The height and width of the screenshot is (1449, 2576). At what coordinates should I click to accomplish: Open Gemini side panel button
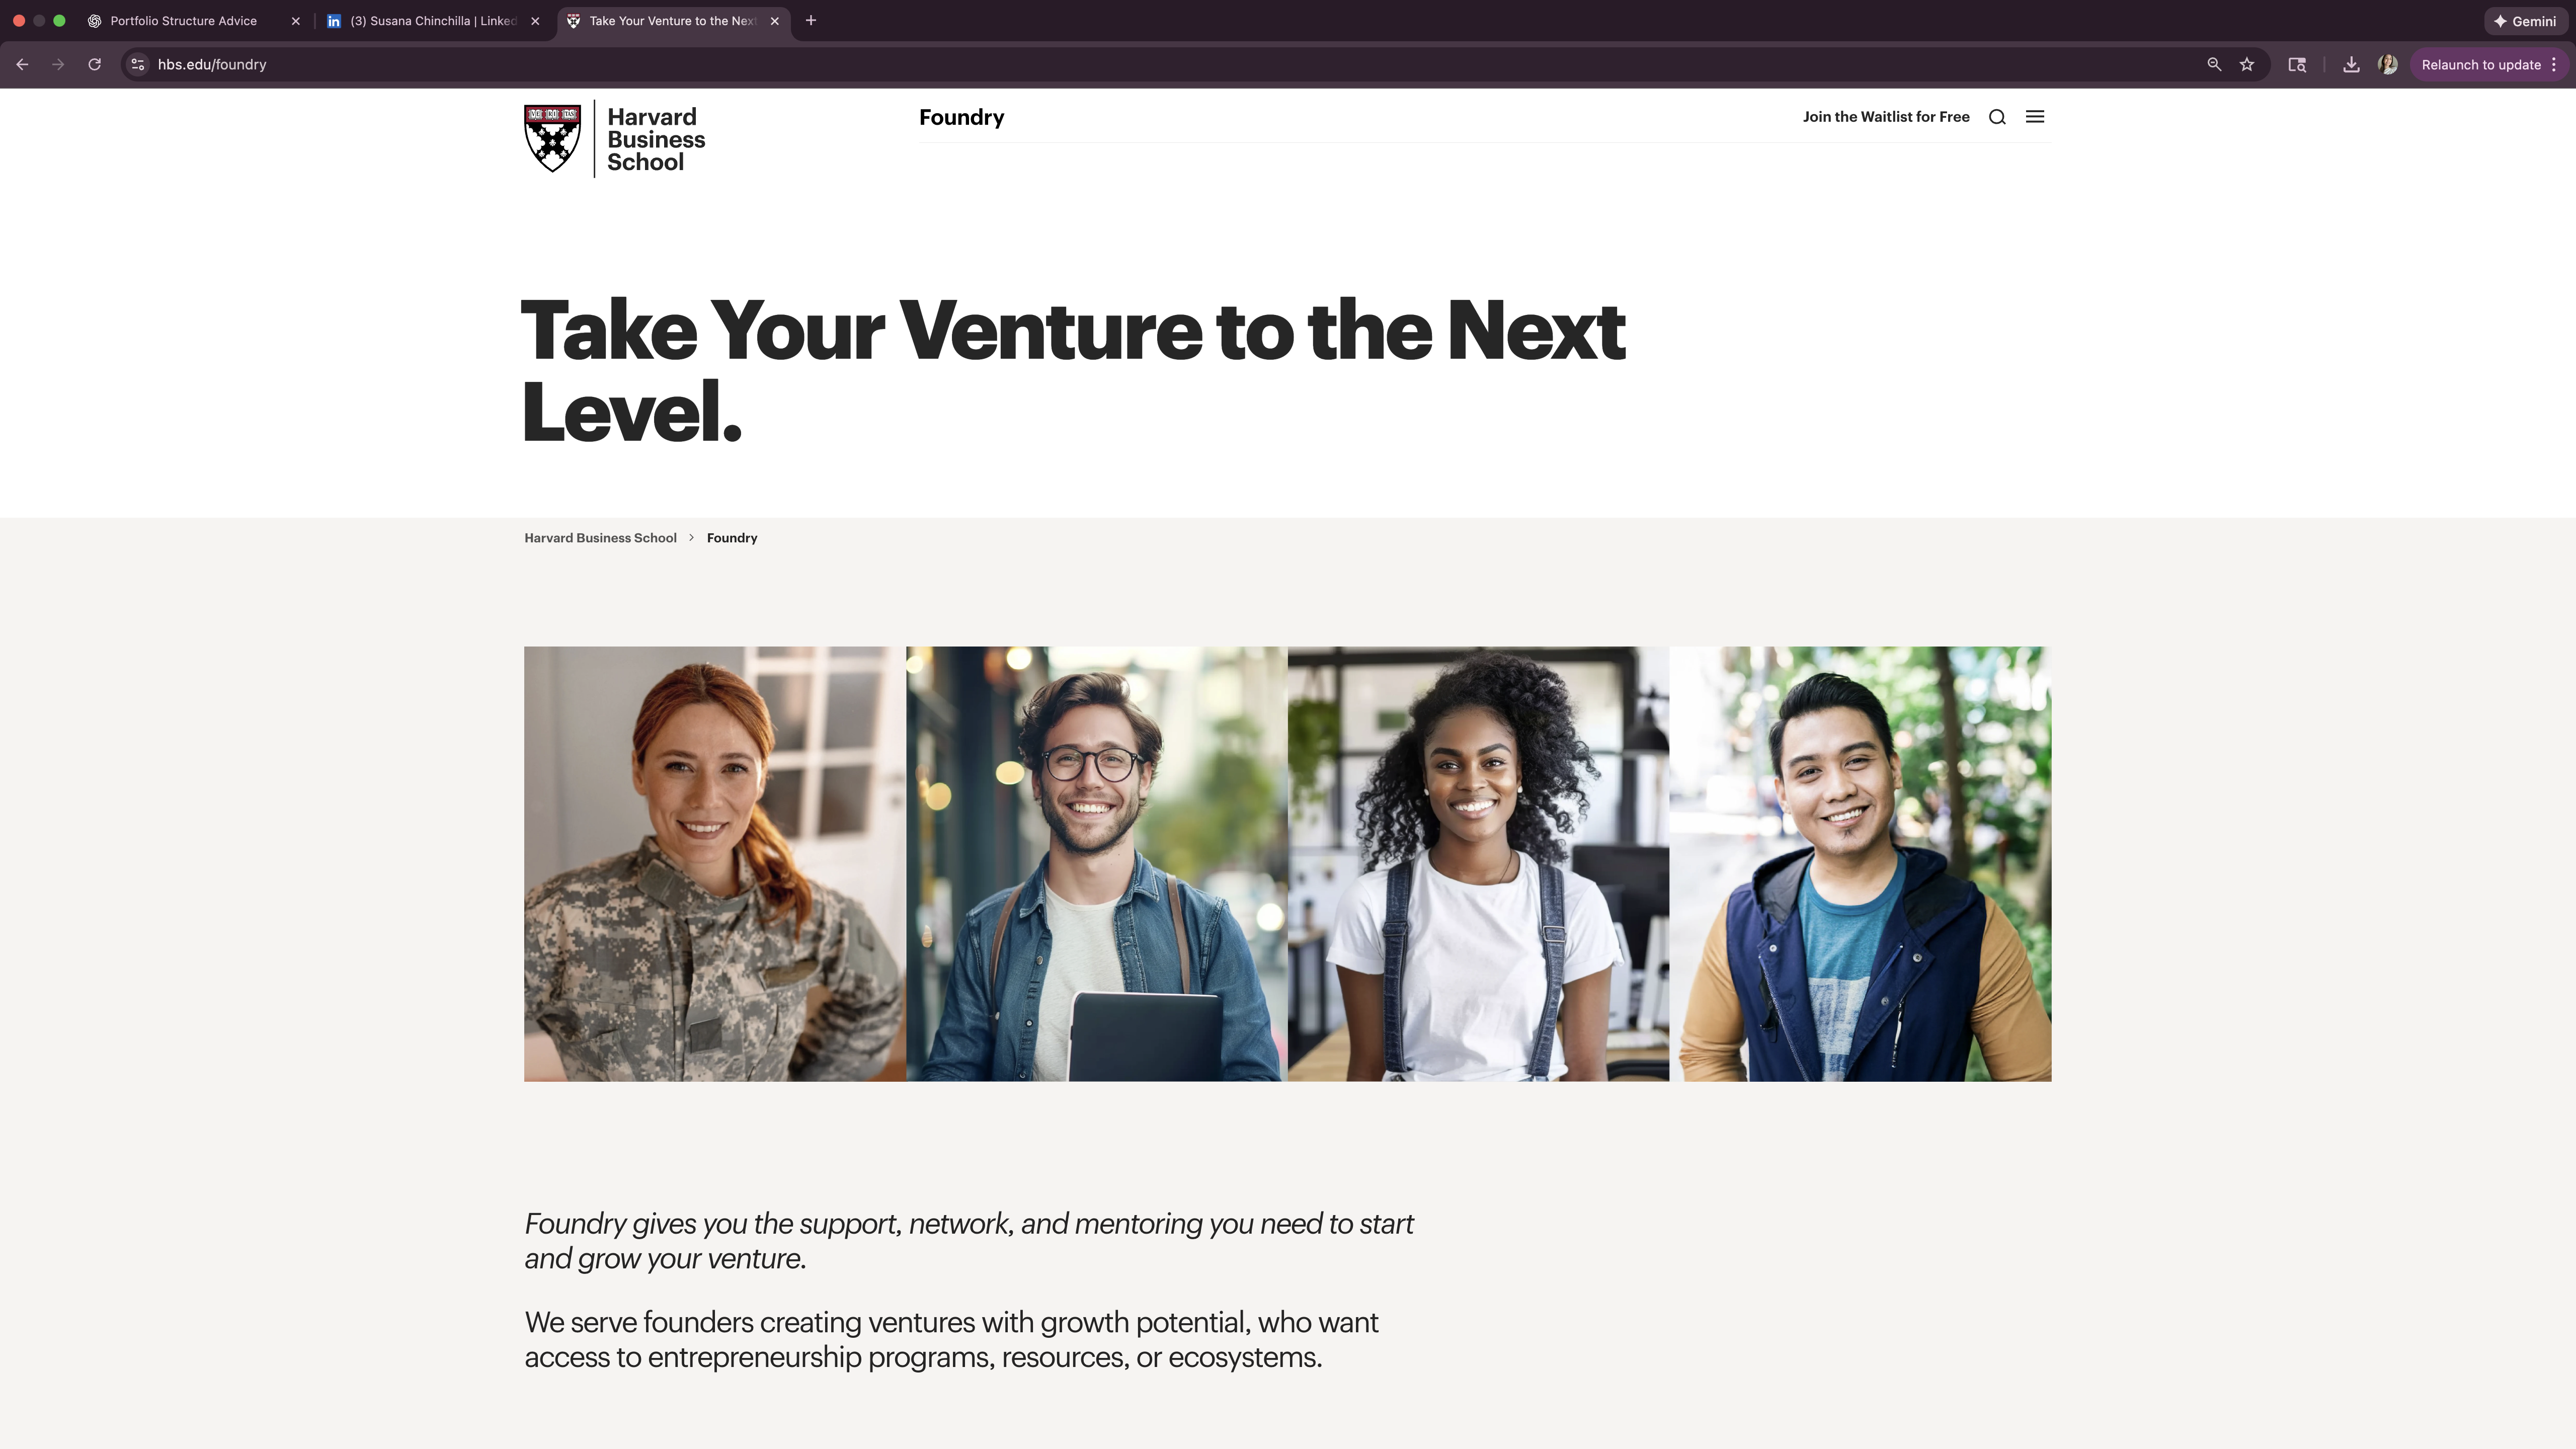click(2526, 21)
